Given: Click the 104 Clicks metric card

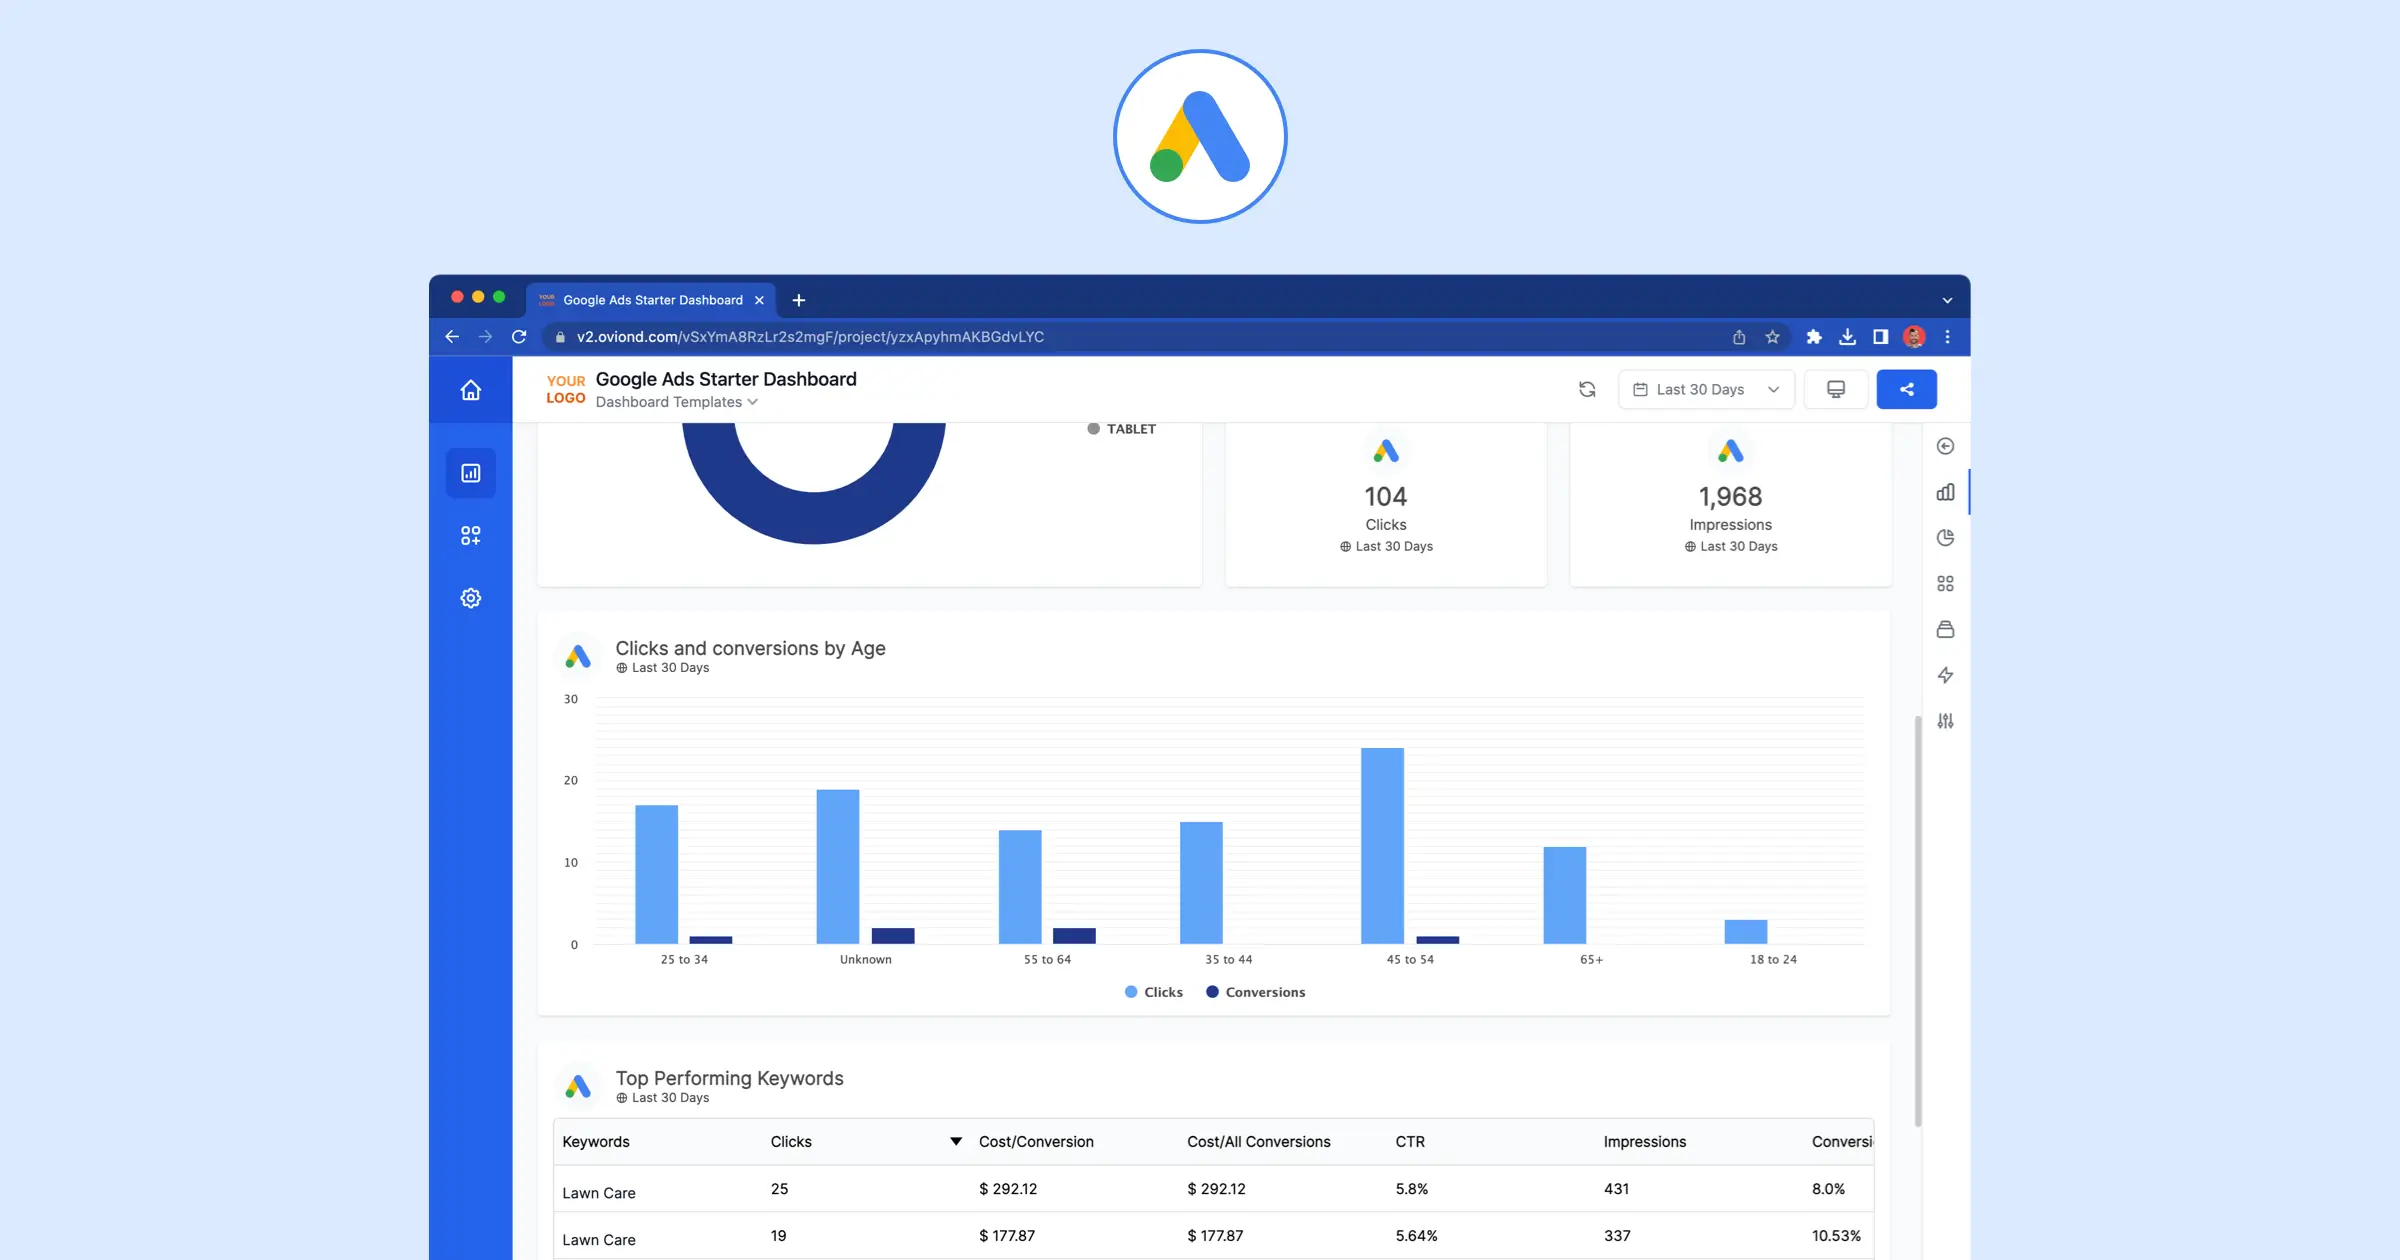Looking at the screenshot, I should [1386, 505].
